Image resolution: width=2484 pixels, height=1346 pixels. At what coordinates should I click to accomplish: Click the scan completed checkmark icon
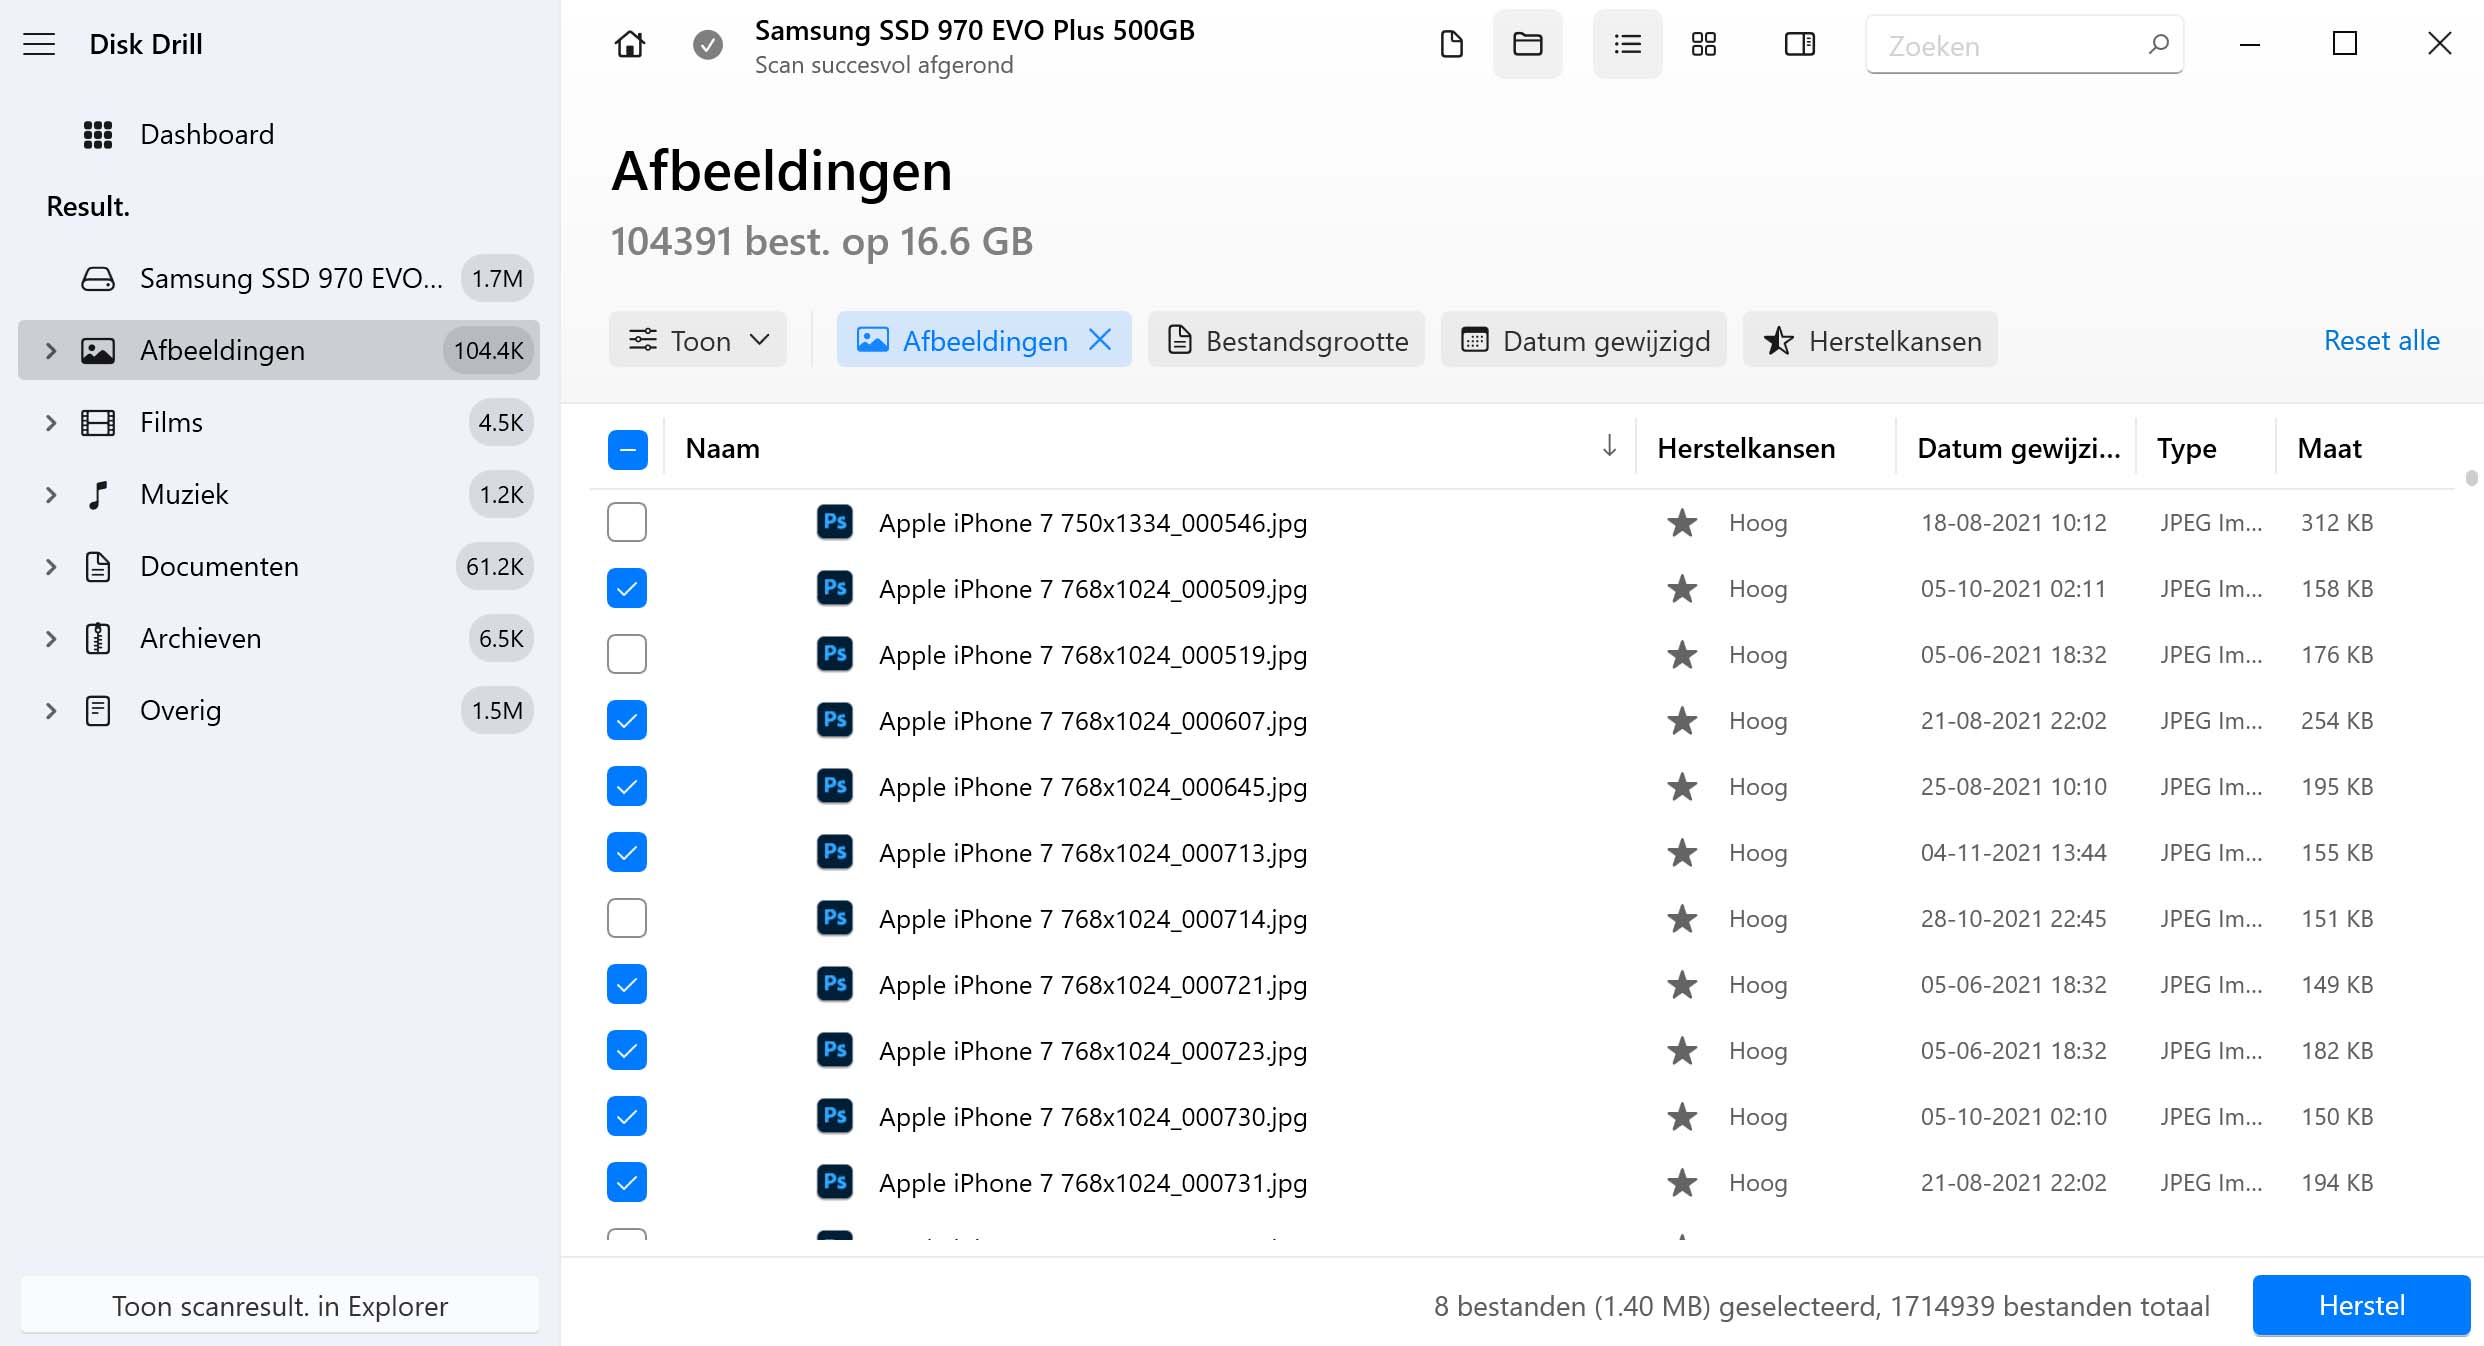708,44
